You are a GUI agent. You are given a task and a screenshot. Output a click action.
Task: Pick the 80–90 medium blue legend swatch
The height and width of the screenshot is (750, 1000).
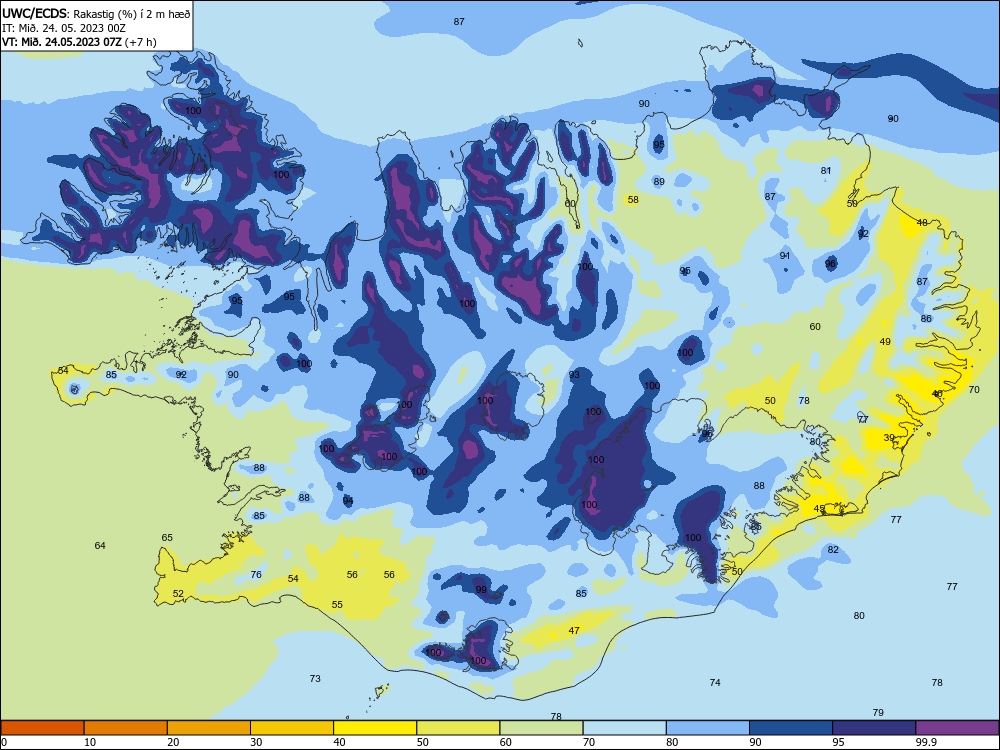point(708,728)
